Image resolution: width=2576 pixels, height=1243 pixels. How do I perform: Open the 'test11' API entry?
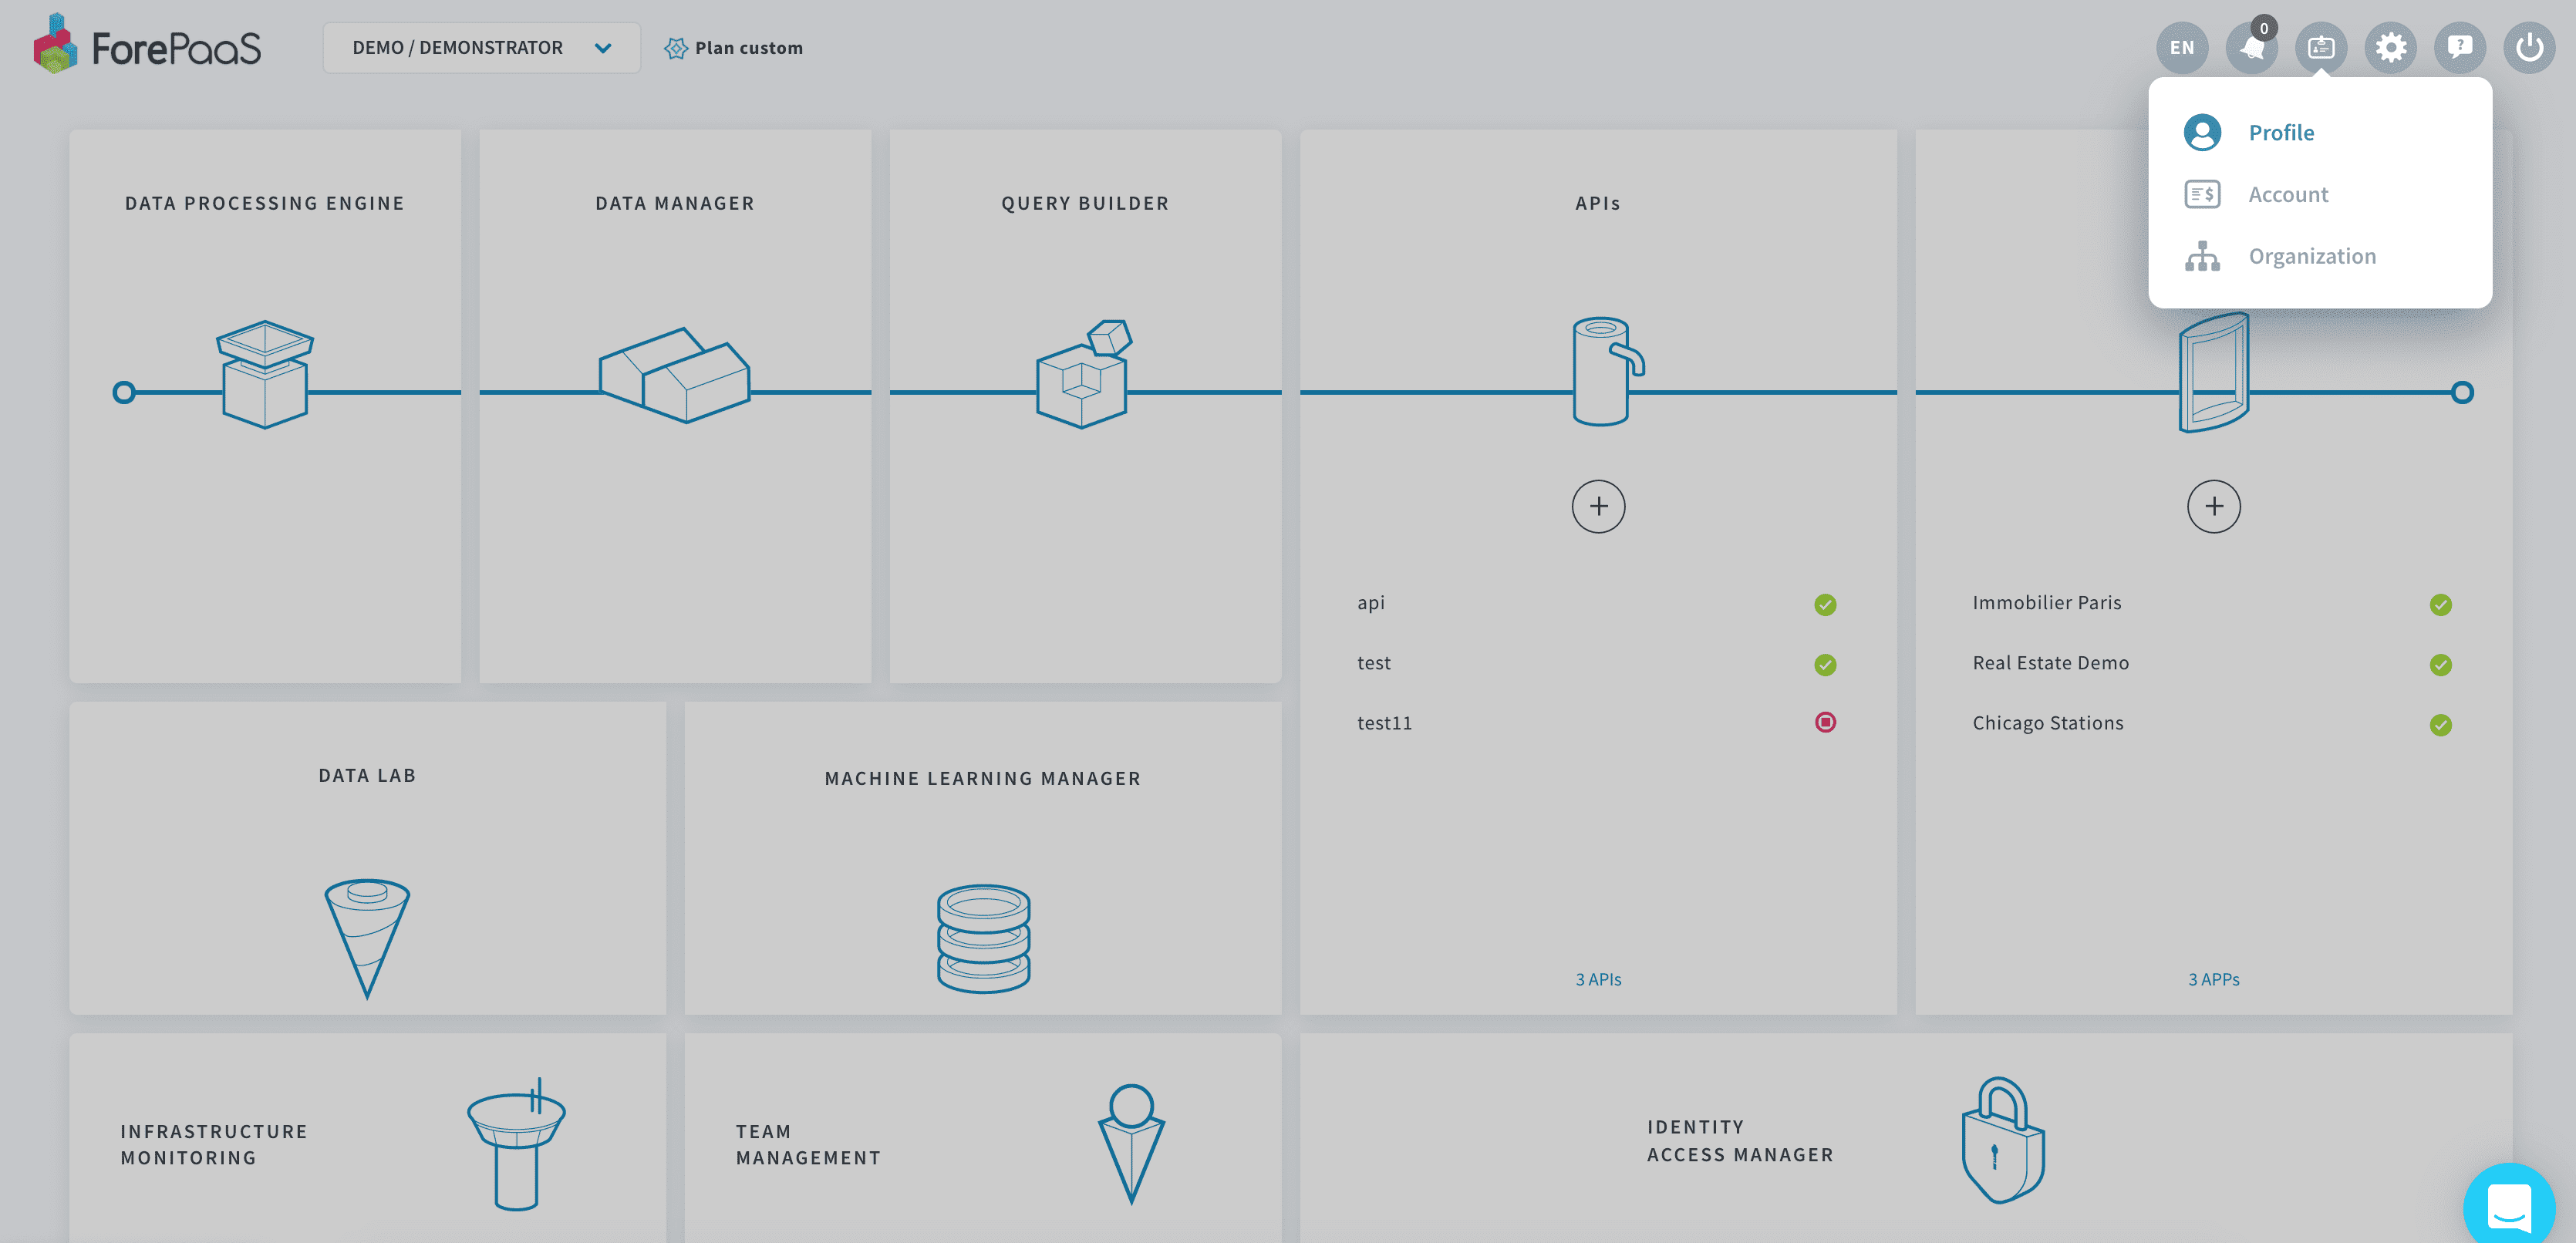[x=1384, y=723]
